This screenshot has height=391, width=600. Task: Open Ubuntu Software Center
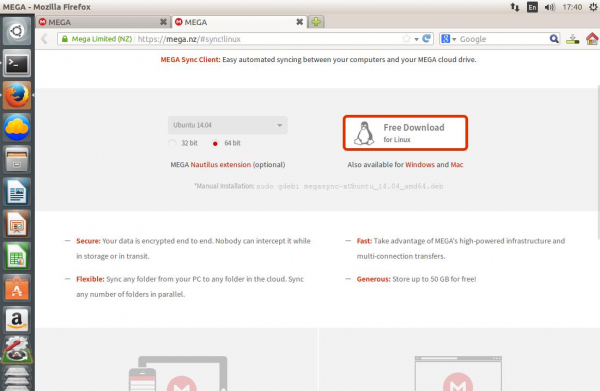(x=17, y=288)
